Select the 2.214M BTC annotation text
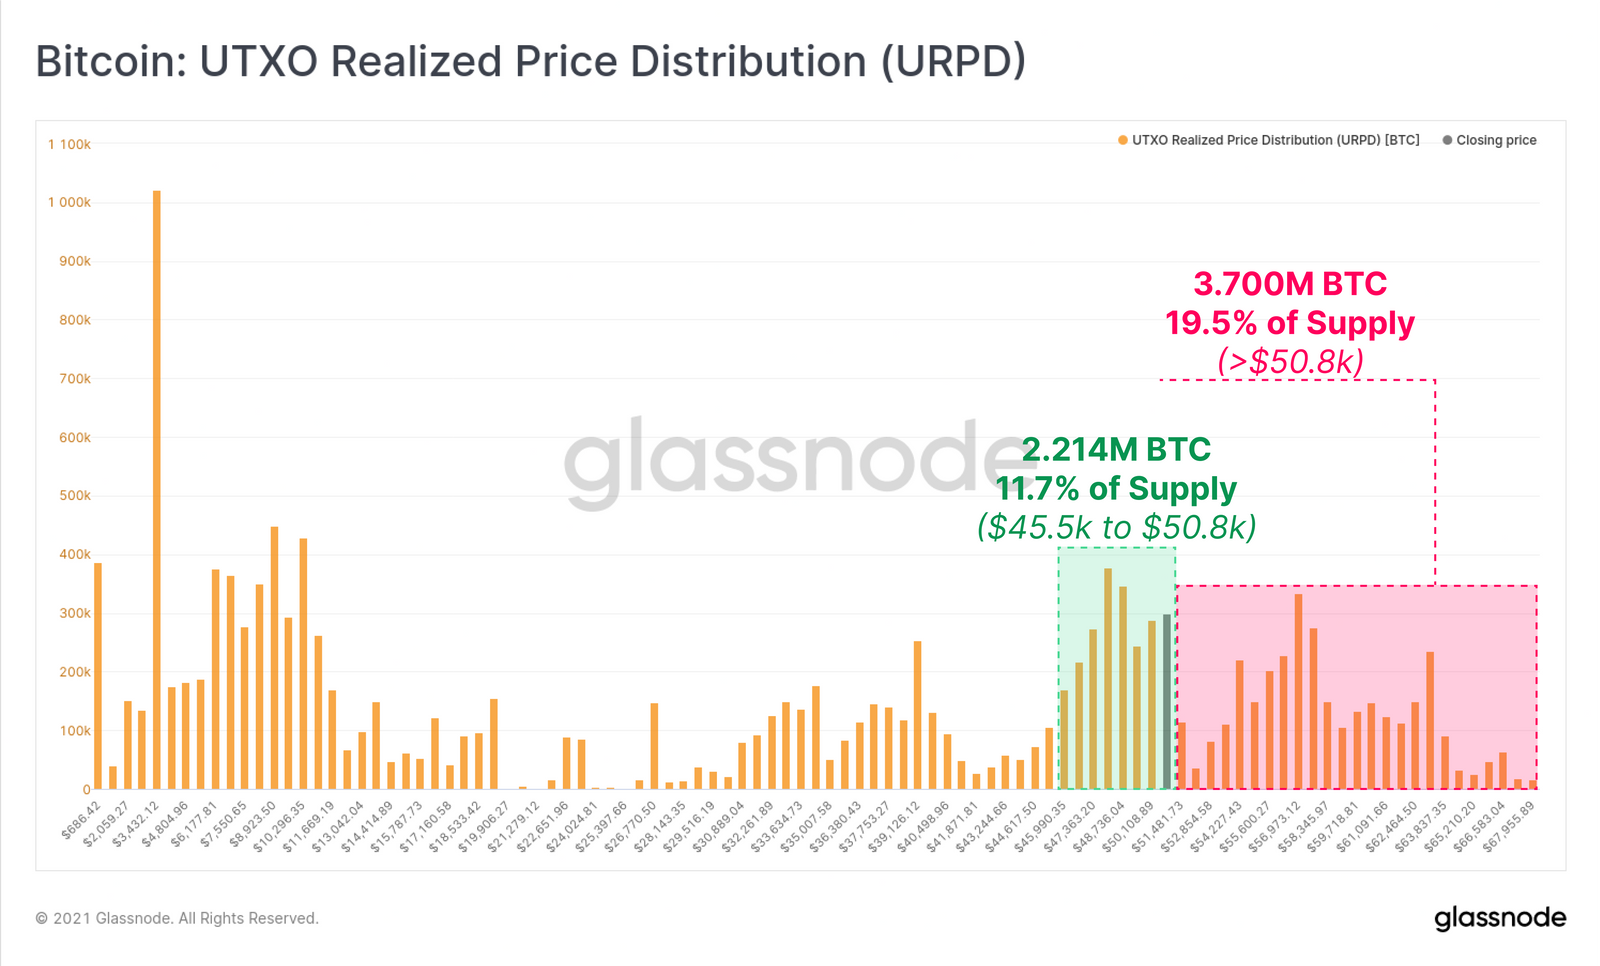 tap(1116, 450)
